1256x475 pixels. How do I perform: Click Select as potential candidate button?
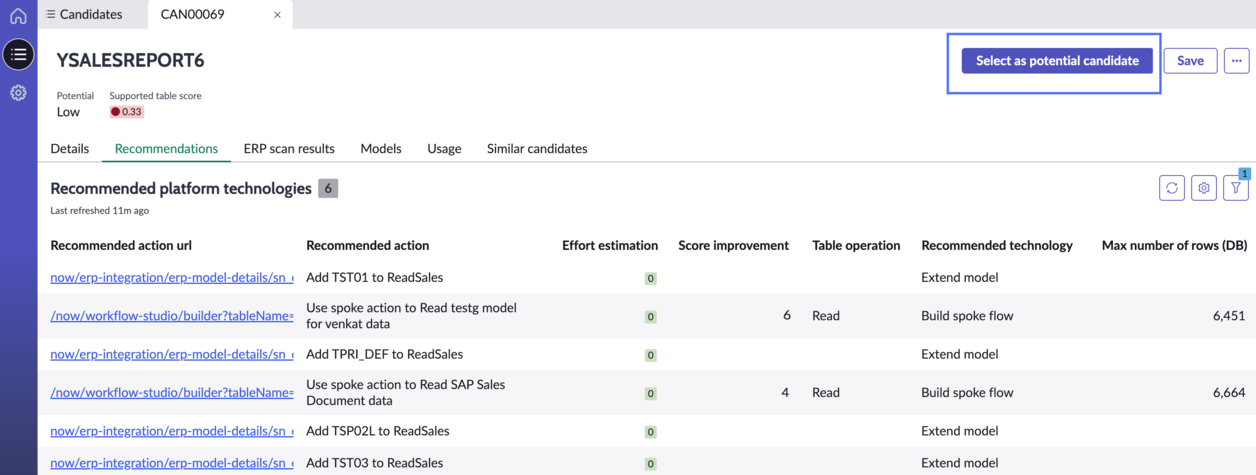(x=1057, y=61)
